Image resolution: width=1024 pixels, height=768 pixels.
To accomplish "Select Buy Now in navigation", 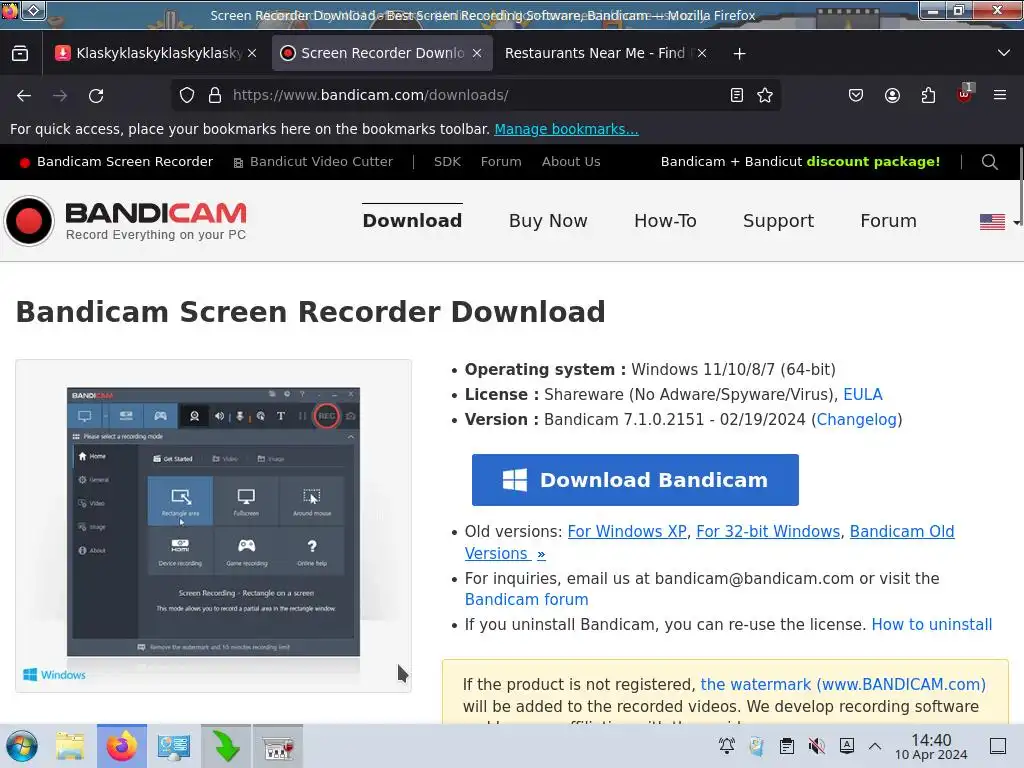I will 548,221.
